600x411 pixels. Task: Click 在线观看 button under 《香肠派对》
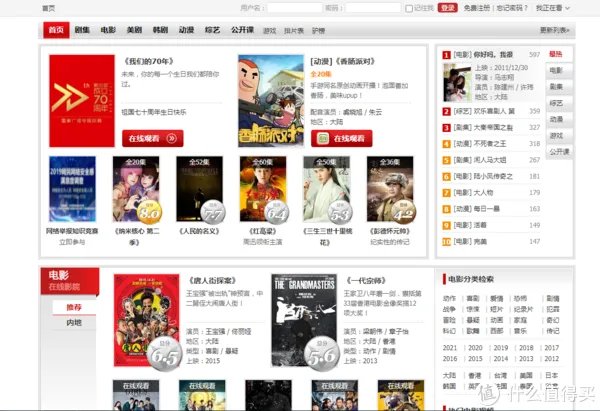pos(341,138)
